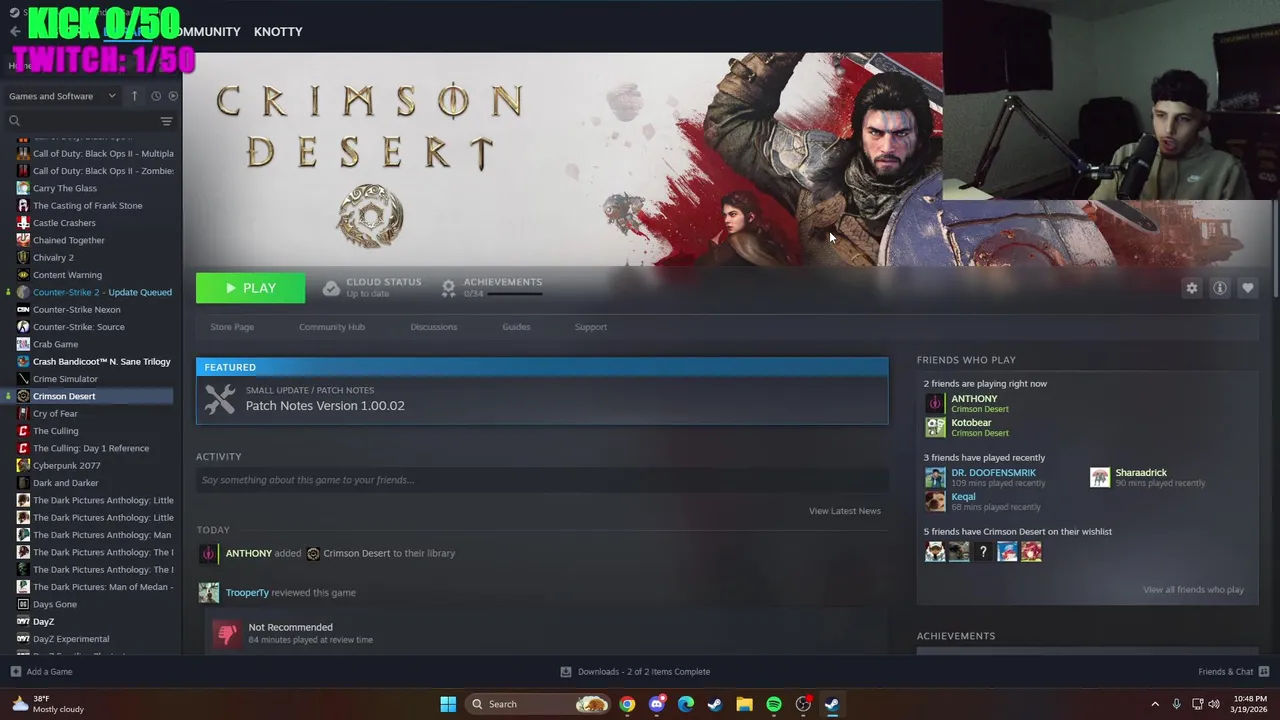This screenshot has width=1280, height=720.
Task: Toggle the ready-to-play filter icon
Action: click(173, 96)
